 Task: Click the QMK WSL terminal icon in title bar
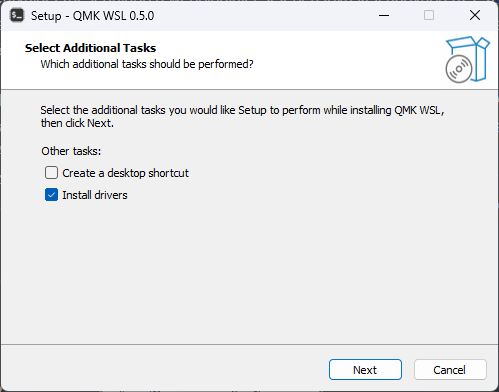point(17,16)
